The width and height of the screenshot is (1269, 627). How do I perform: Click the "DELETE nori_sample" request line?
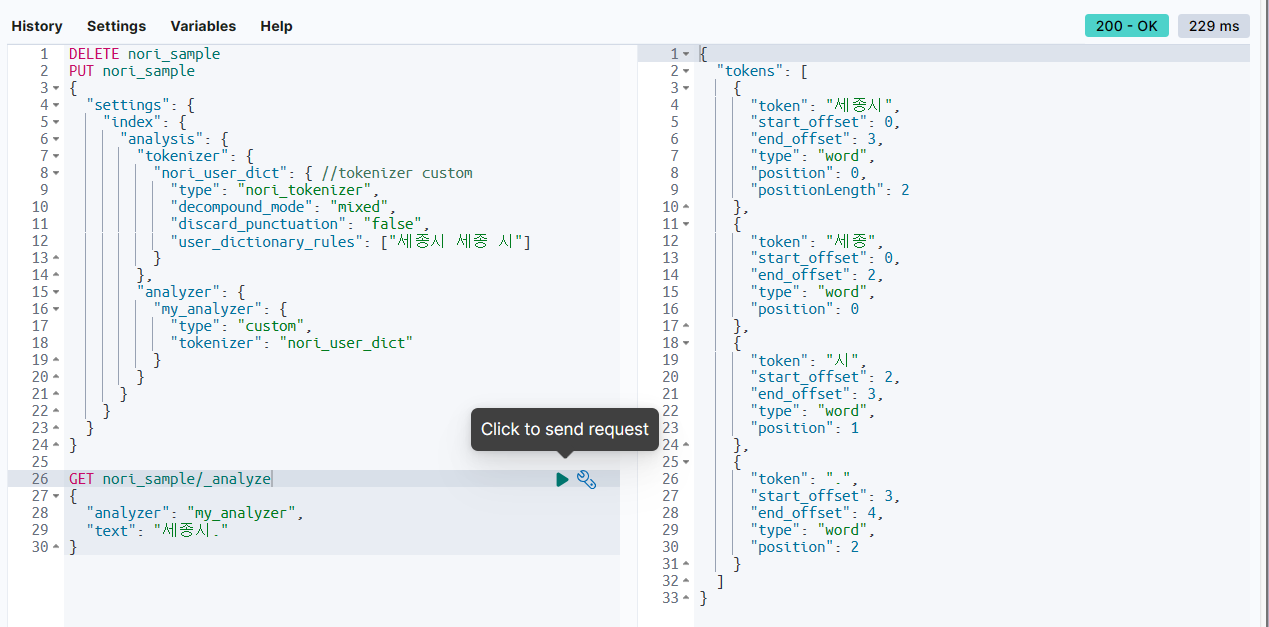click(x=144, y=54)
